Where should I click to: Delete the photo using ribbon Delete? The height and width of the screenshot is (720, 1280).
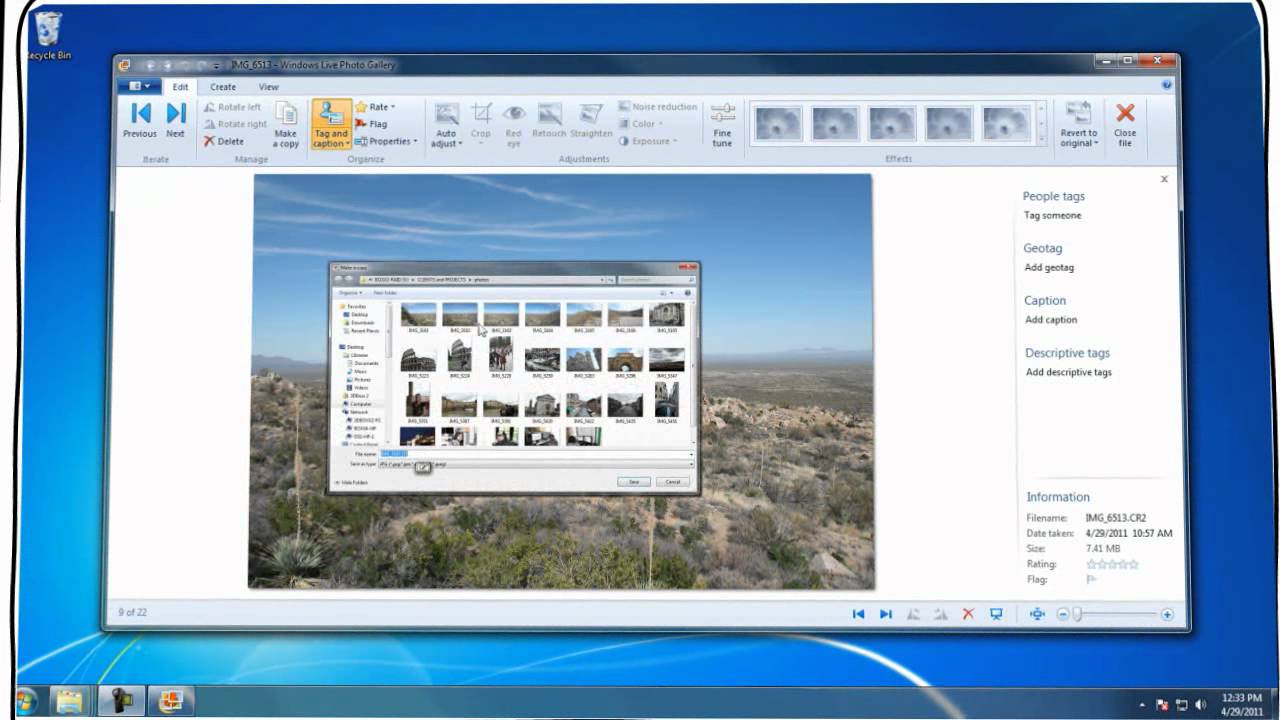[x=224, y=141]
